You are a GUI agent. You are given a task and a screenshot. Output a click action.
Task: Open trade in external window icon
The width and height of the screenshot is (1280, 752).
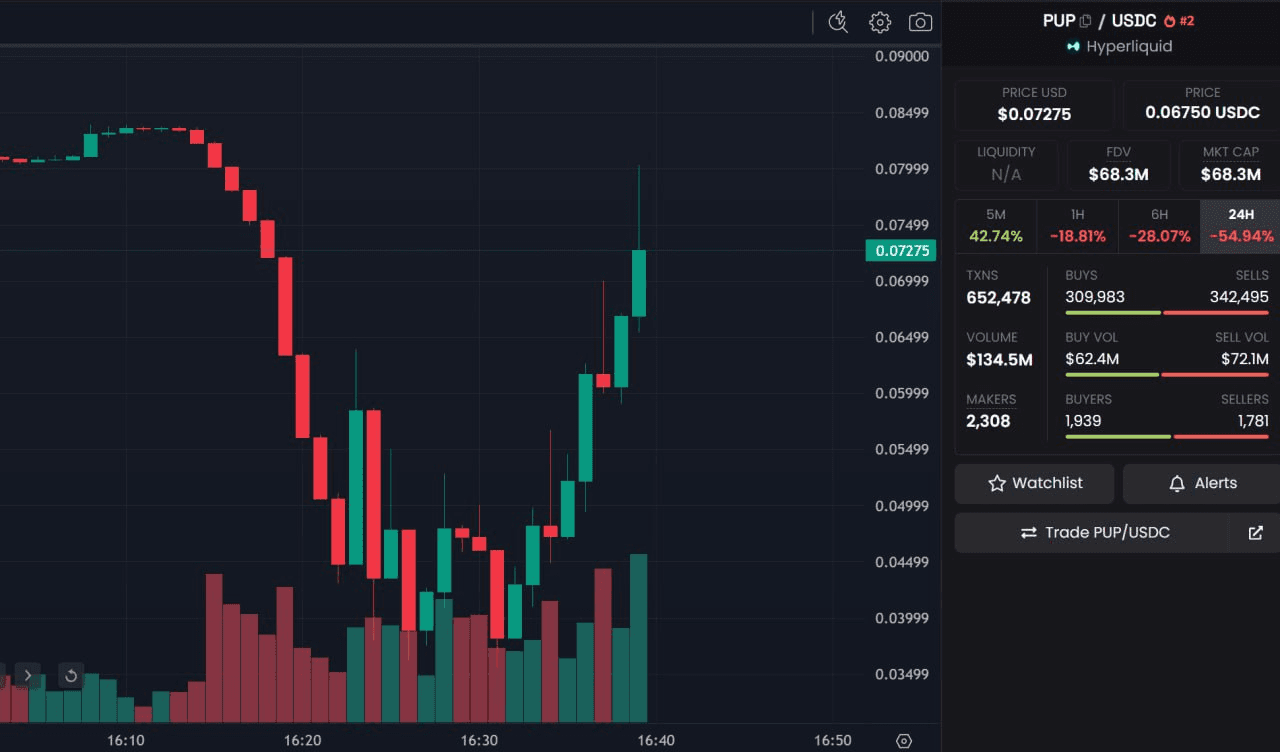click(x=1256, y=533)
